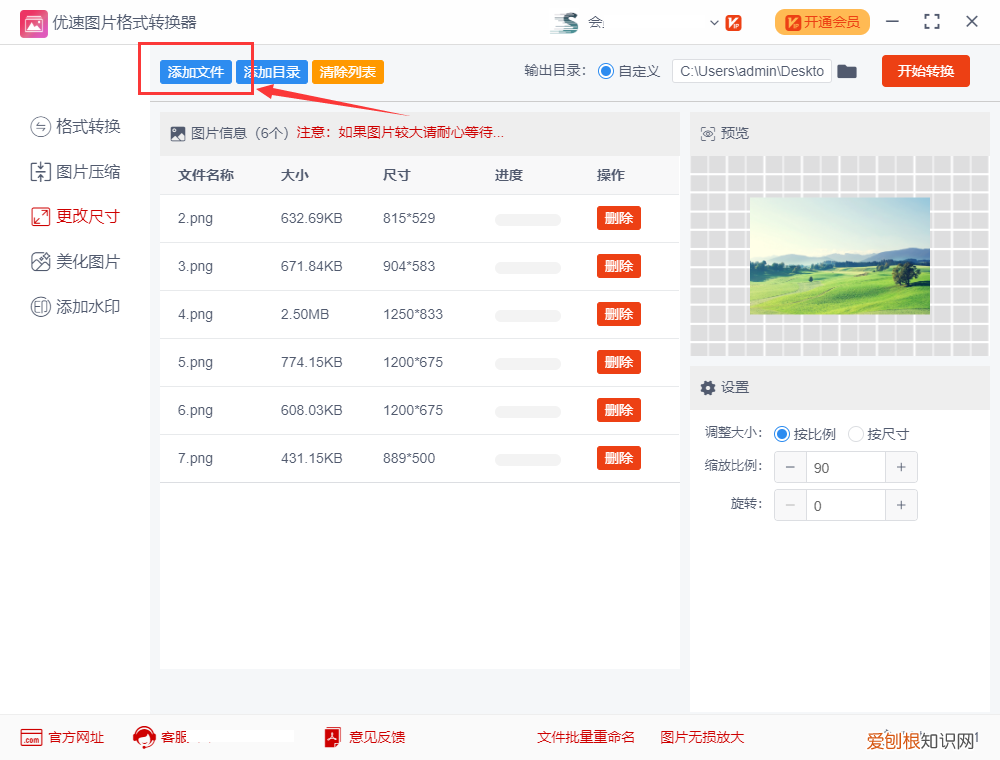The height and width of the screenshot is (760, 1000).
Task: Open the 格式转换 format conversion tool
Action: point(75,127)
